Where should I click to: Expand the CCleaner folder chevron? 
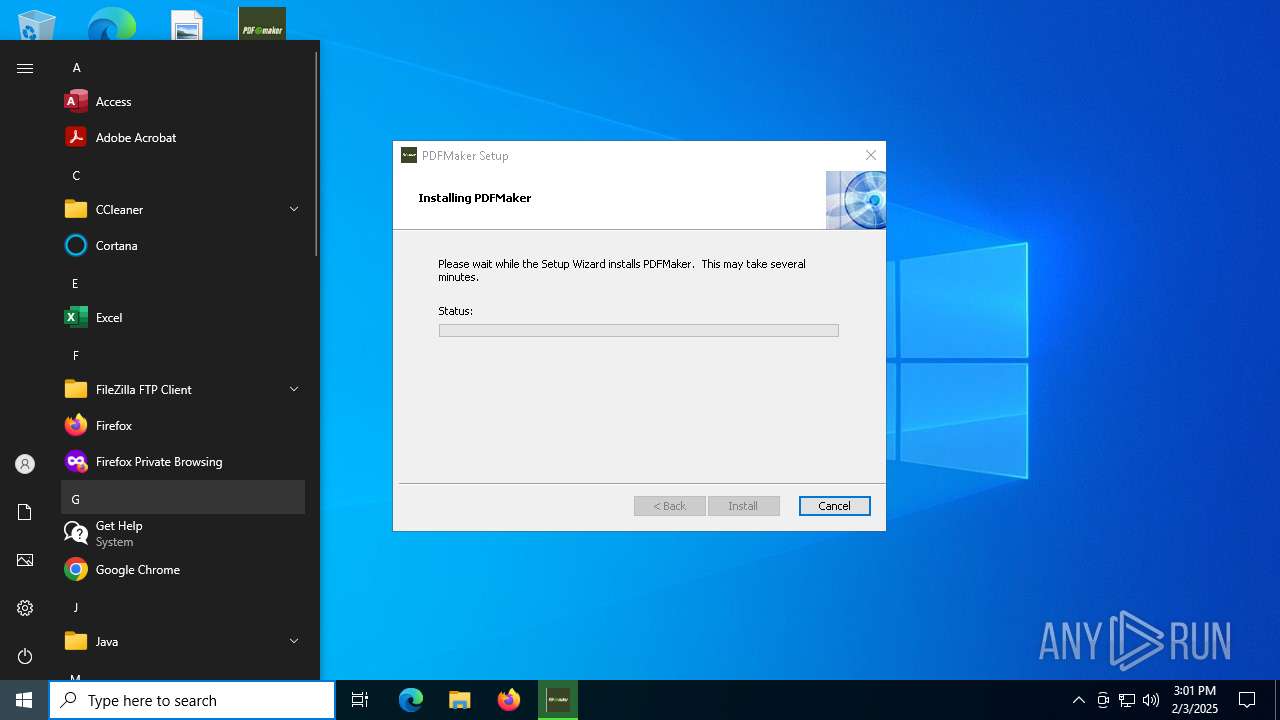[x=294, y=209]
